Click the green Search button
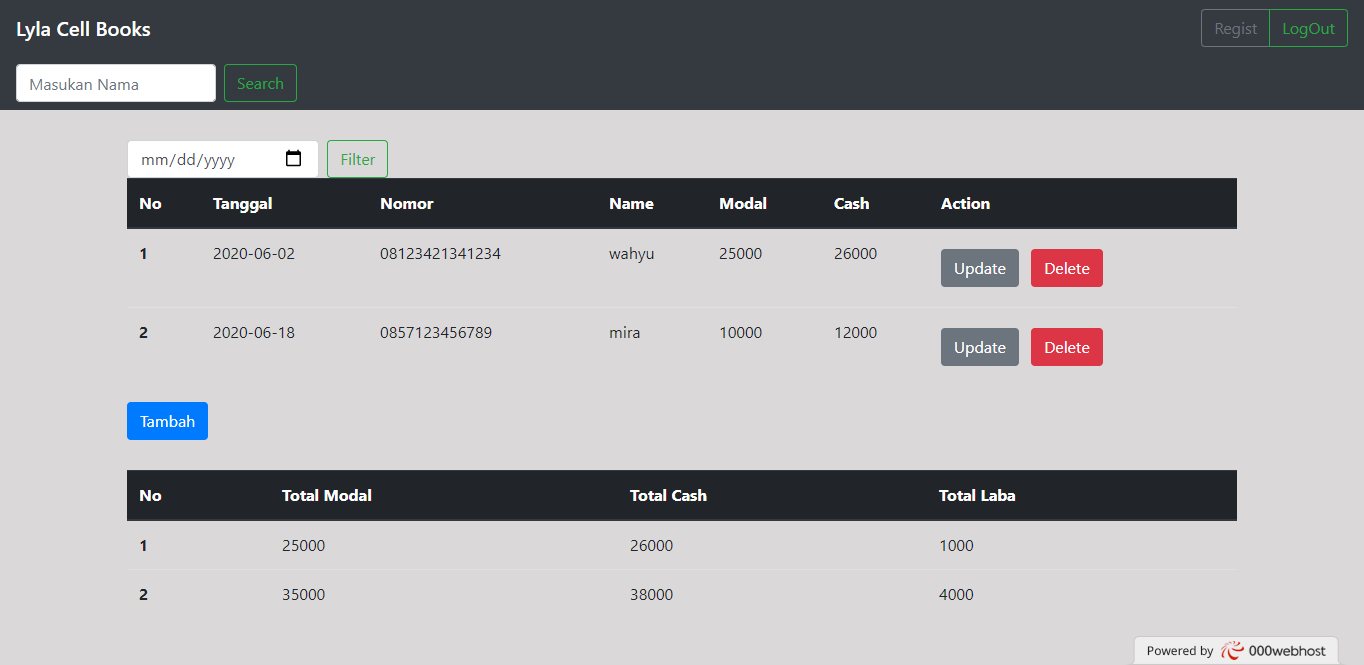 (x=260, y=83)
